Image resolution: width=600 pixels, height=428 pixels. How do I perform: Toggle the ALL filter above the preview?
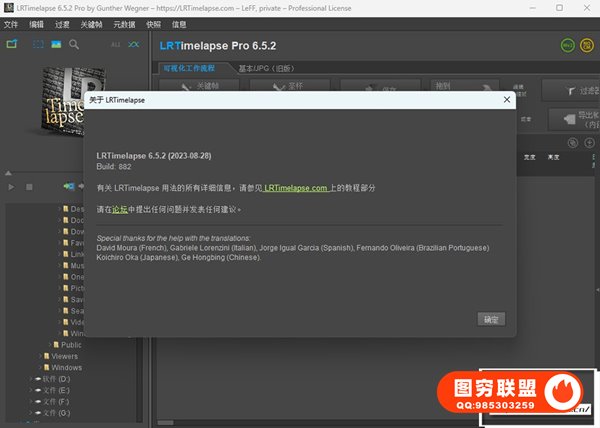(115, 46)
